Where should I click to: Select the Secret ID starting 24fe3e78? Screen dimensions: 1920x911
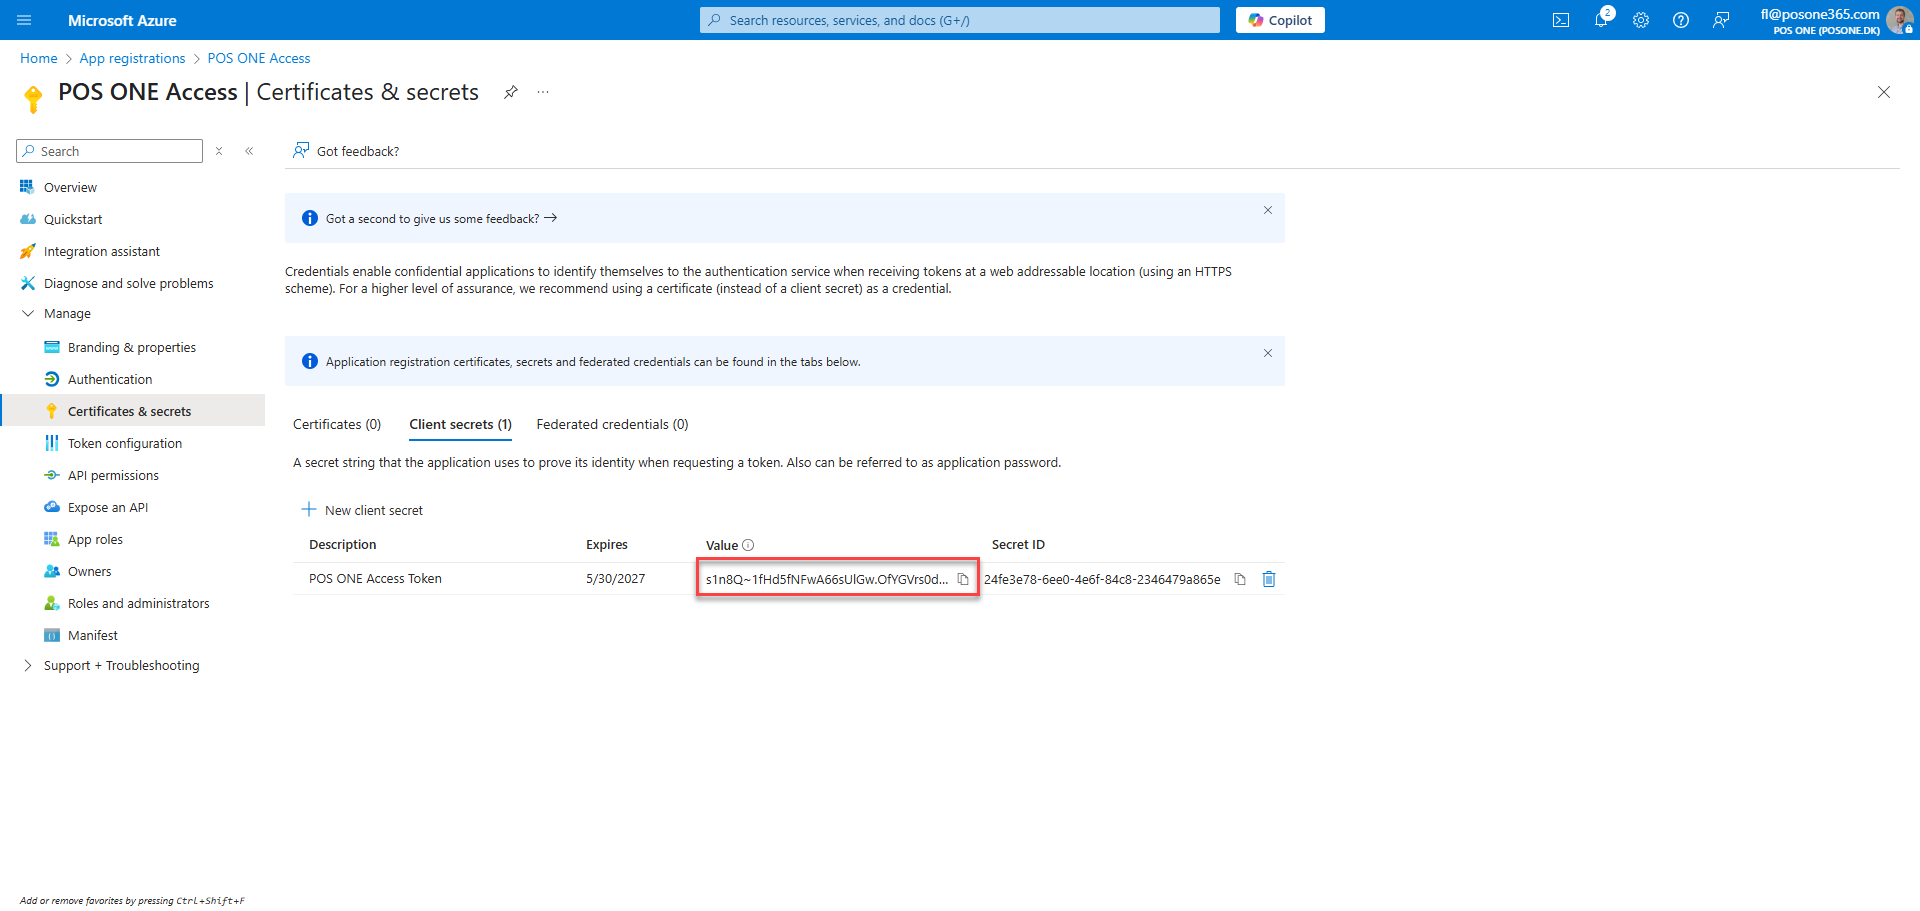(1102, 579)
